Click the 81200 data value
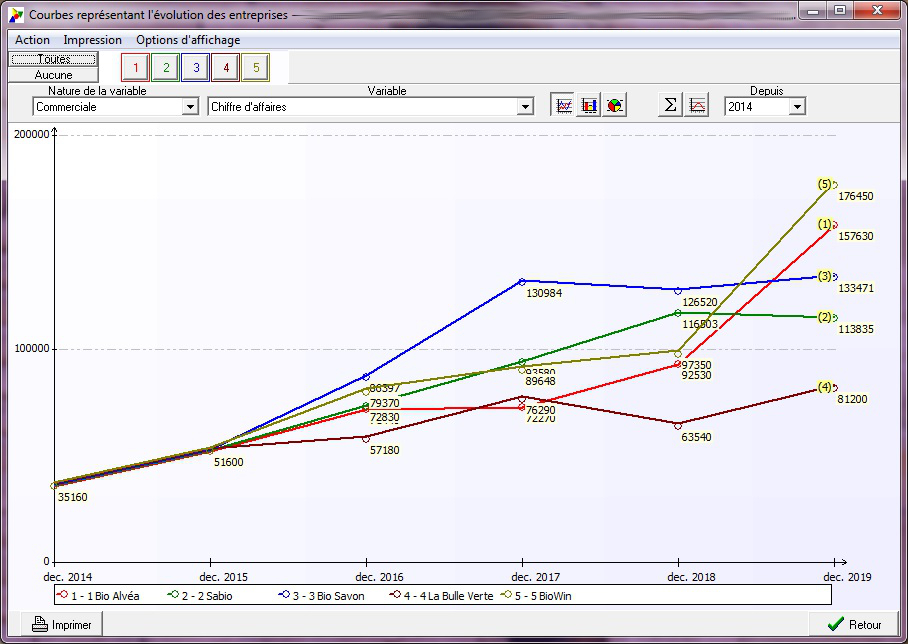 [852, 399]
